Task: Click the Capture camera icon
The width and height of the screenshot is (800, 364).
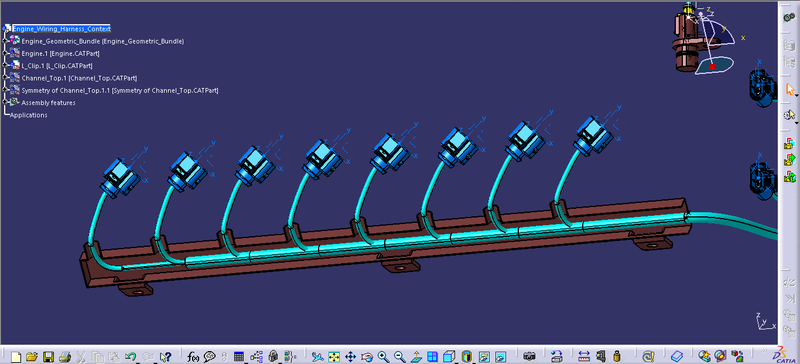Action: (530, 356)
